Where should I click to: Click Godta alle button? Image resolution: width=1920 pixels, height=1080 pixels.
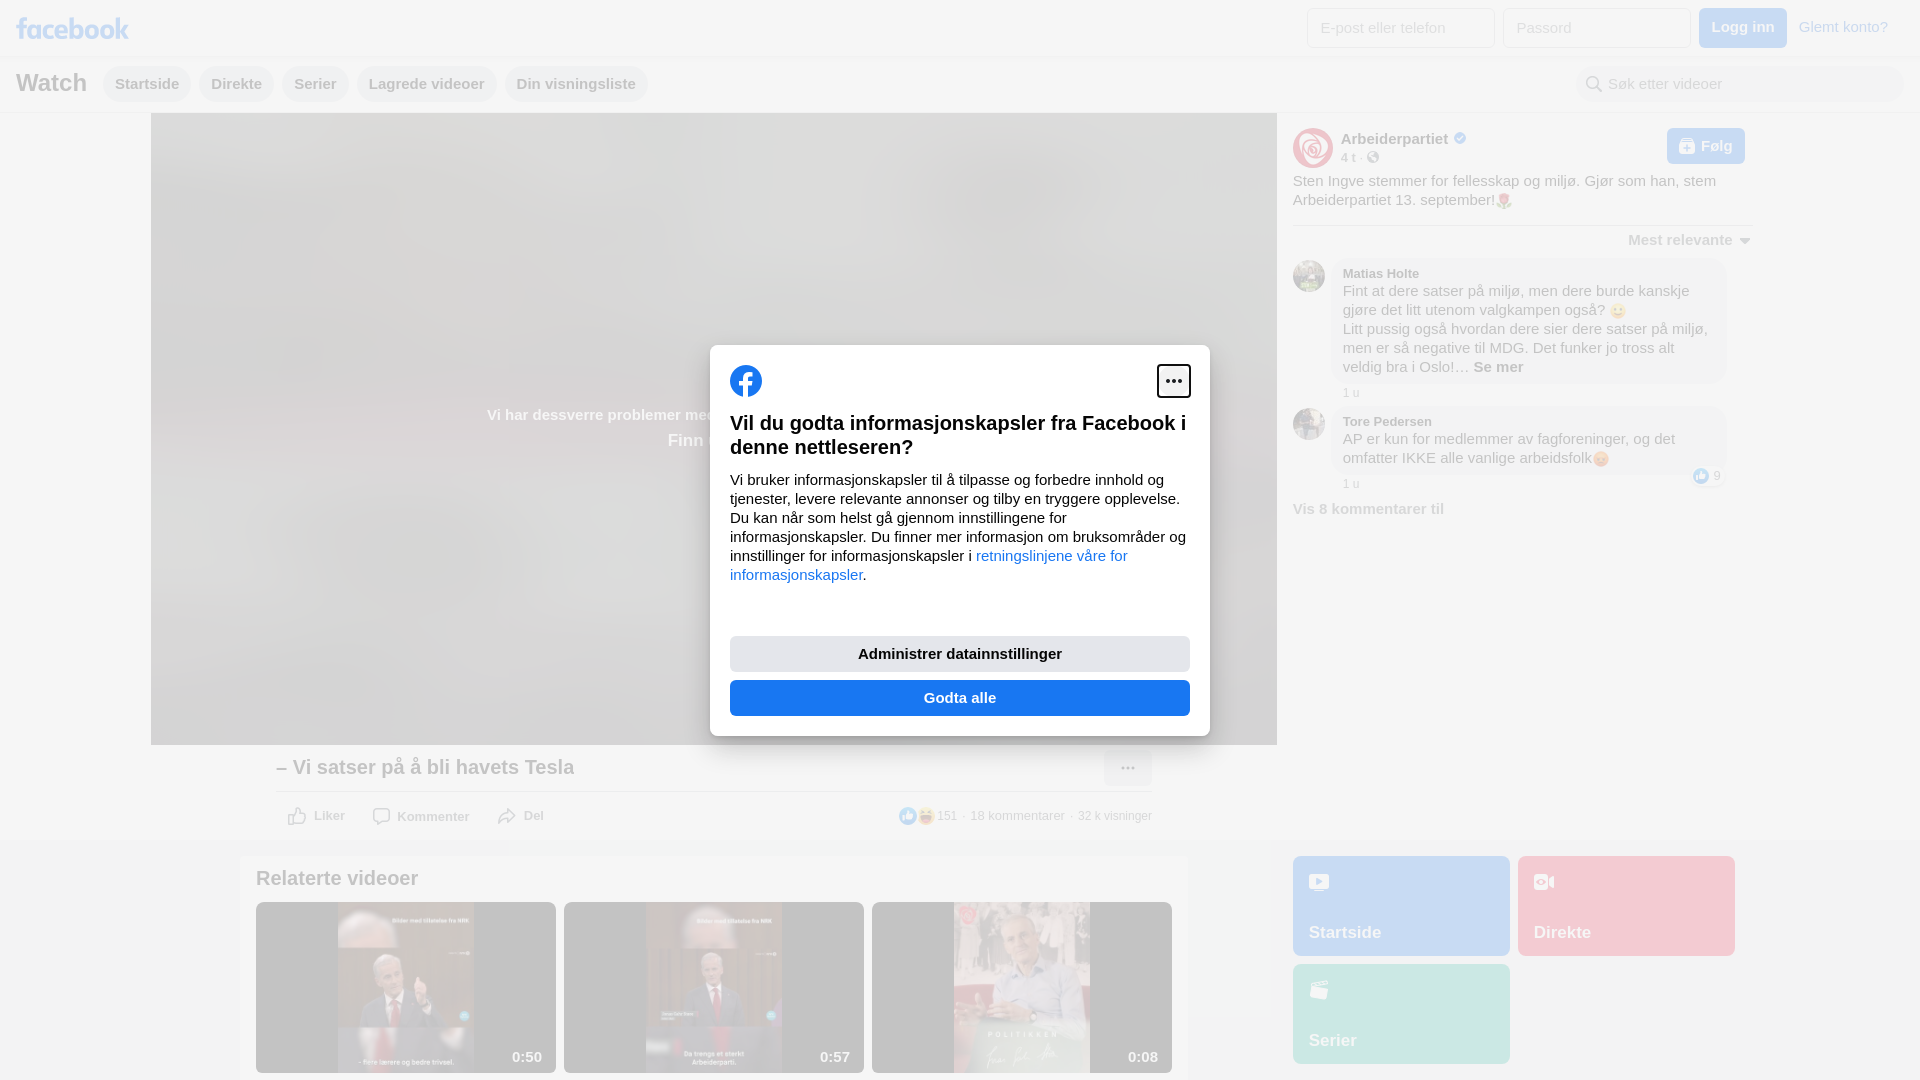[960, 698]
